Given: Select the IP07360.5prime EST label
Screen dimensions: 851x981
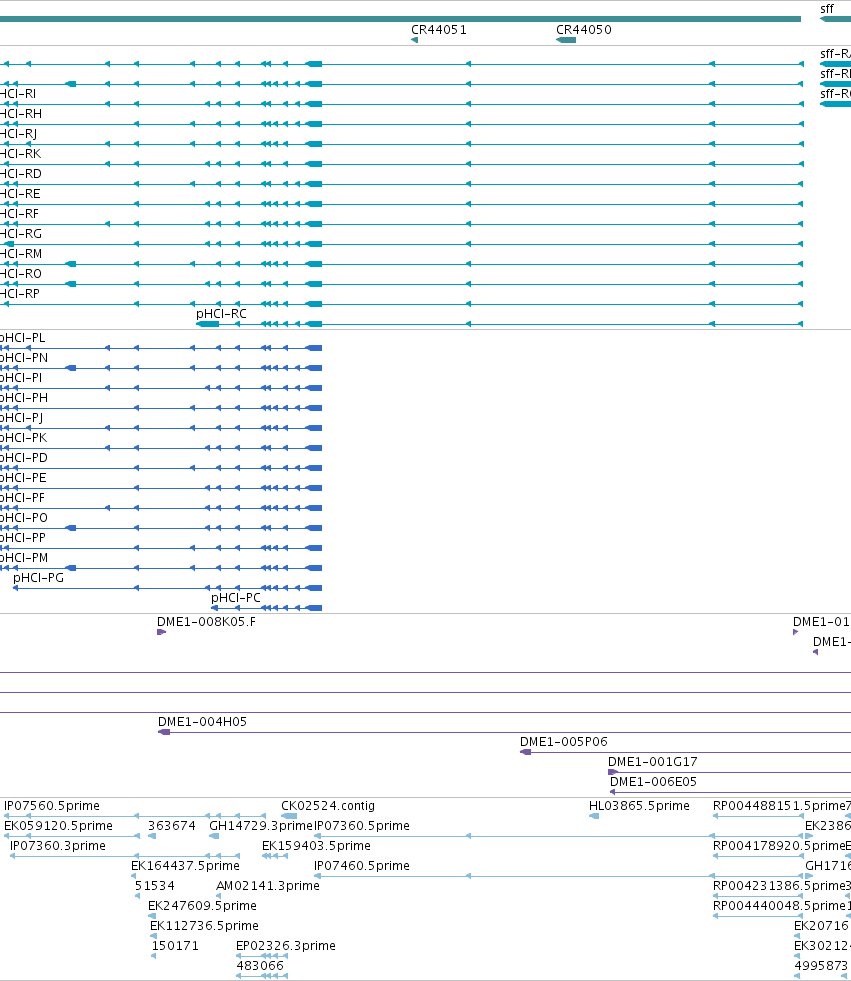Looking at the screenshot, I should coord(362,826).
